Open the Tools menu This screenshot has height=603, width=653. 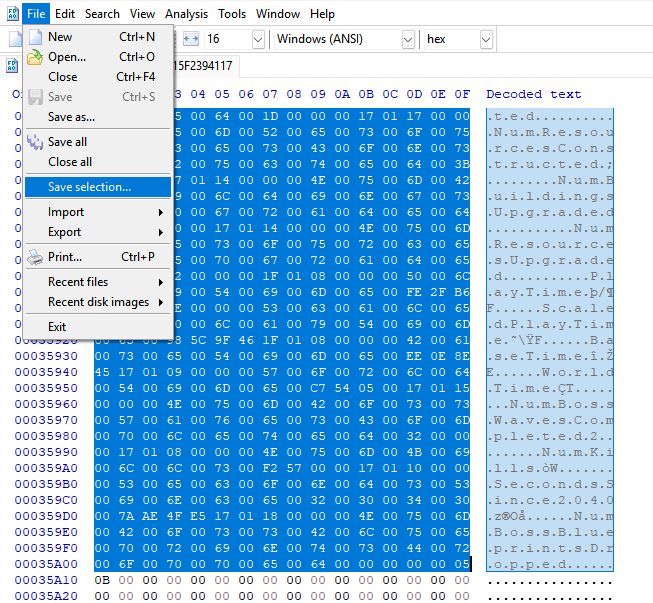pos(232,14)
